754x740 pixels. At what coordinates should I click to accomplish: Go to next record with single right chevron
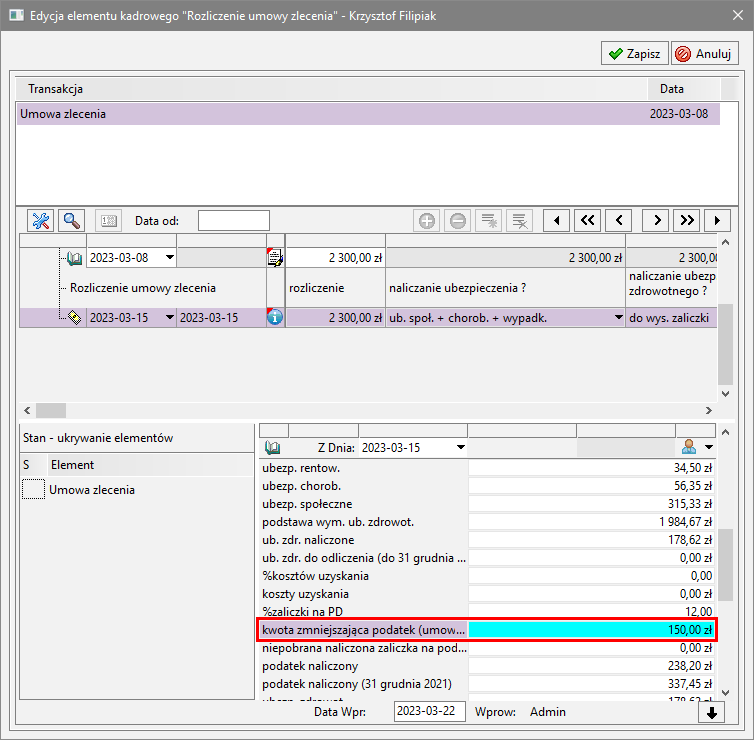[656, 221]
